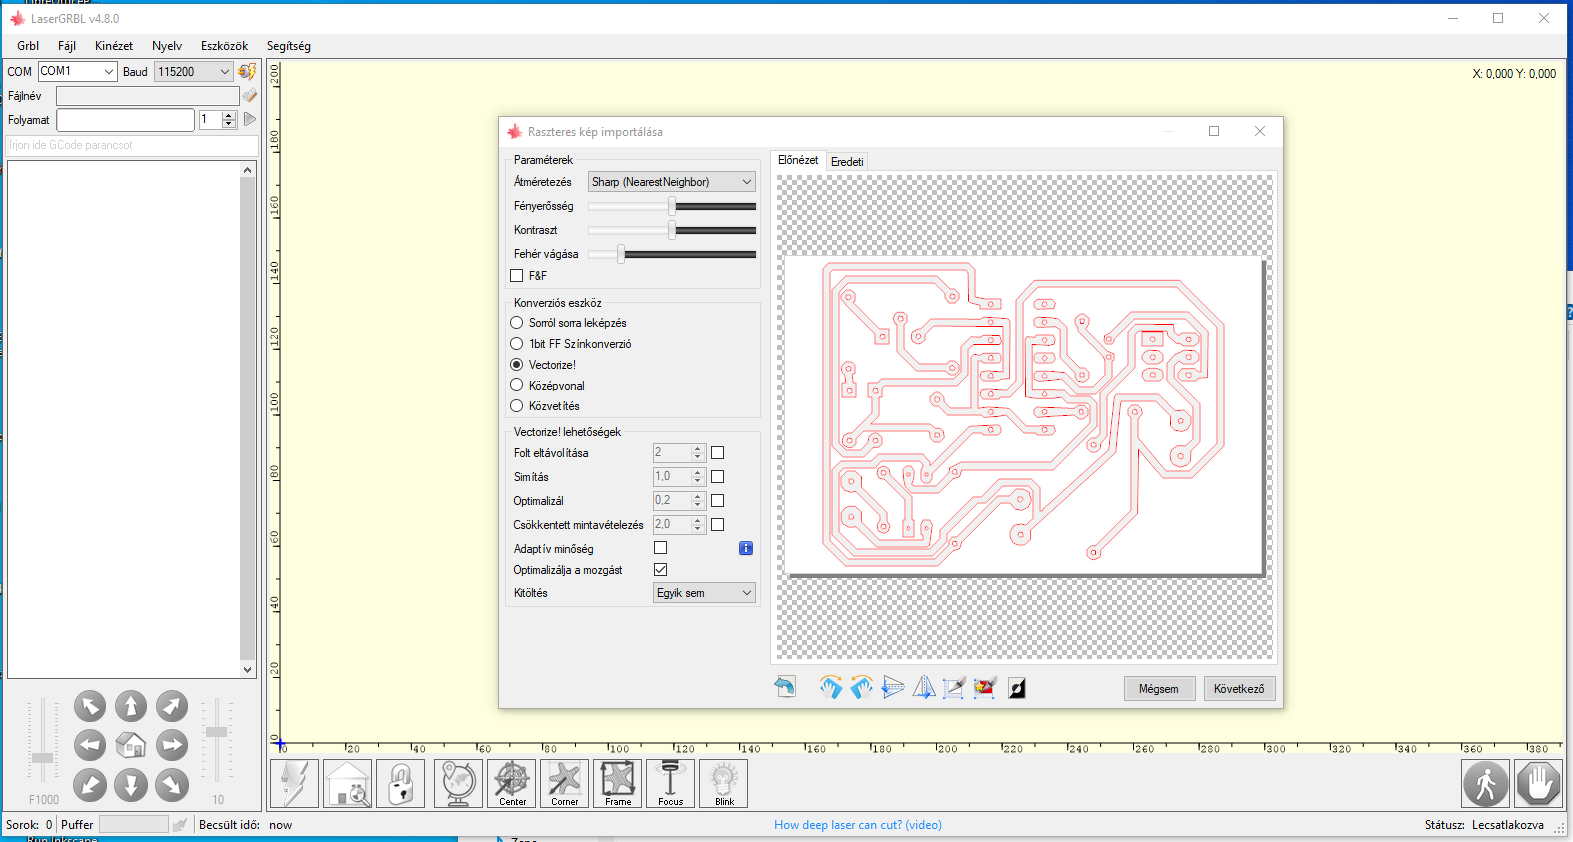Screen dimensions: 1573x842
Task: Open the Baud rate dropdown
Action: click(x=194, y=71)
